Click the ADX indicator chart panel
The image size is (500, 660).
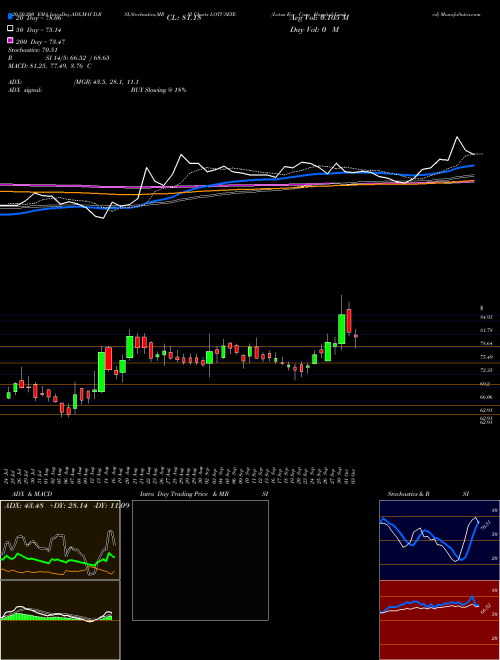(x=60, y=540)
